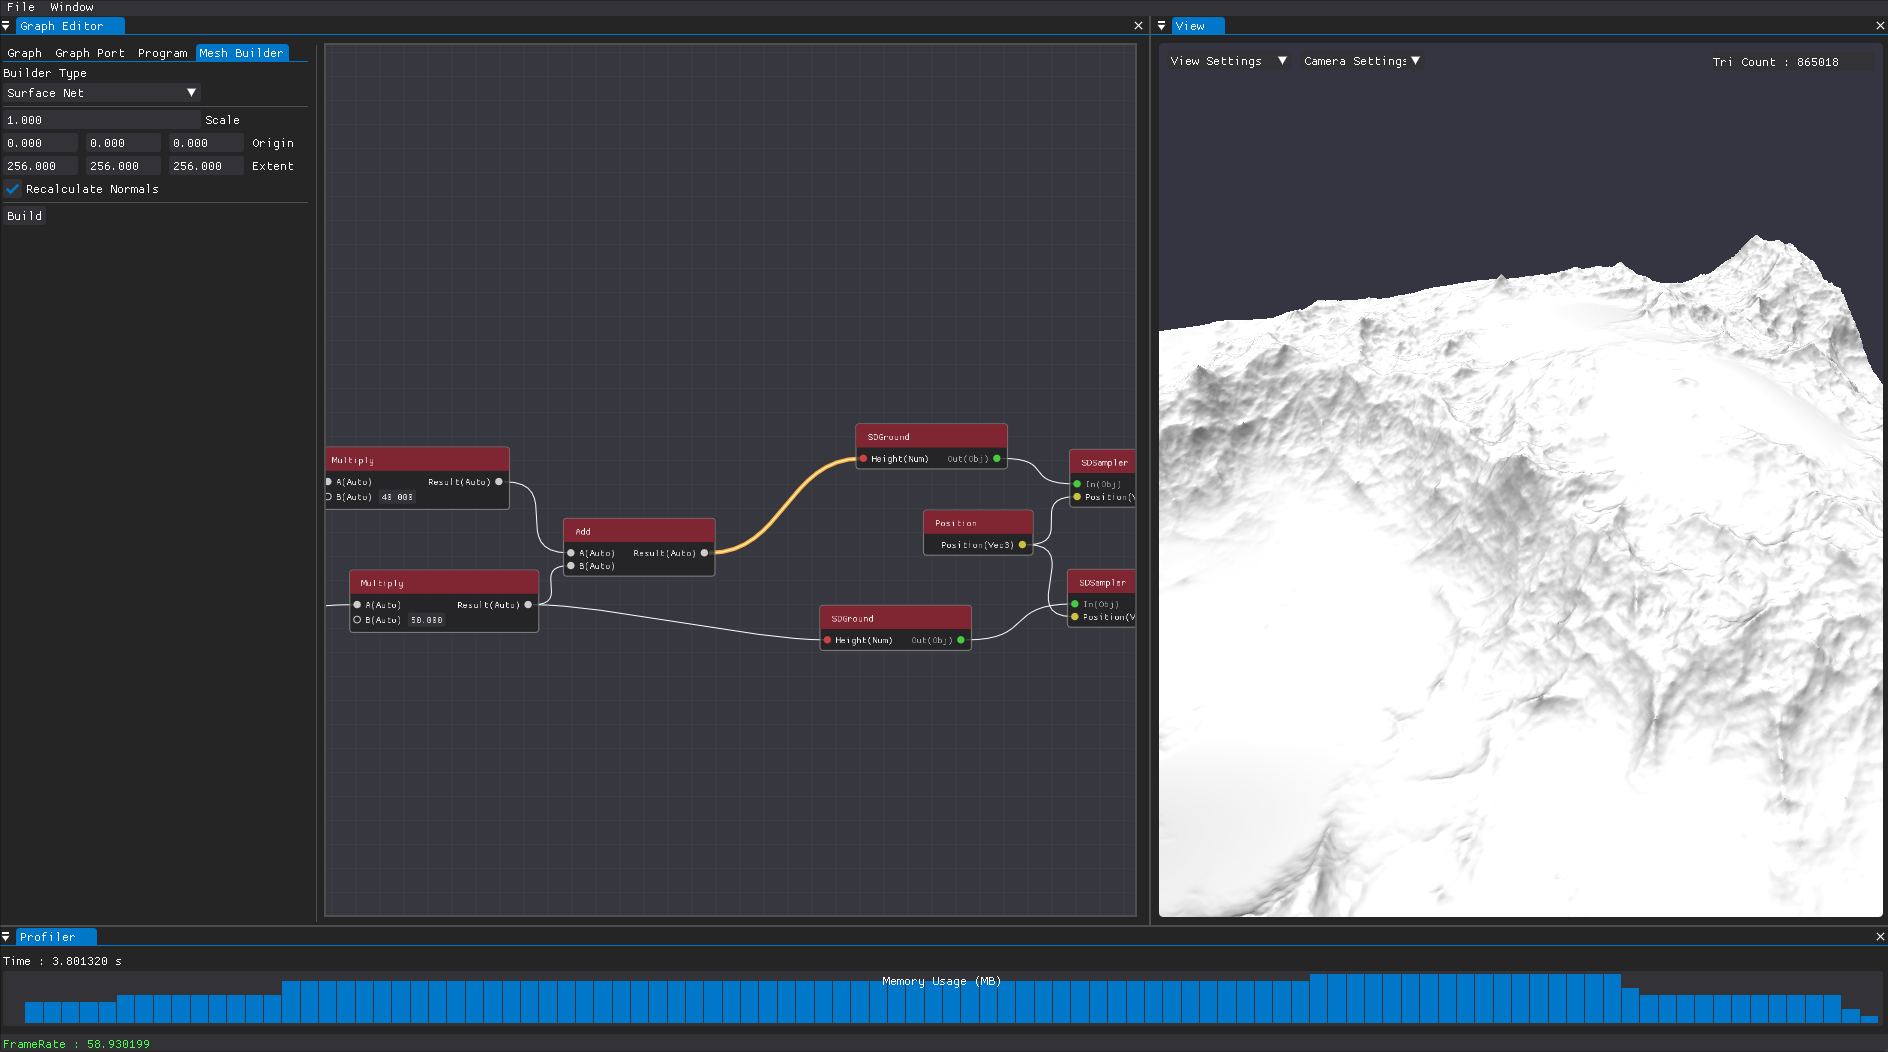This screenshot has width=1888, height=1052.
Task: Click the A(Auto) input pin of the Add node
Action: (x=571, y=553)
